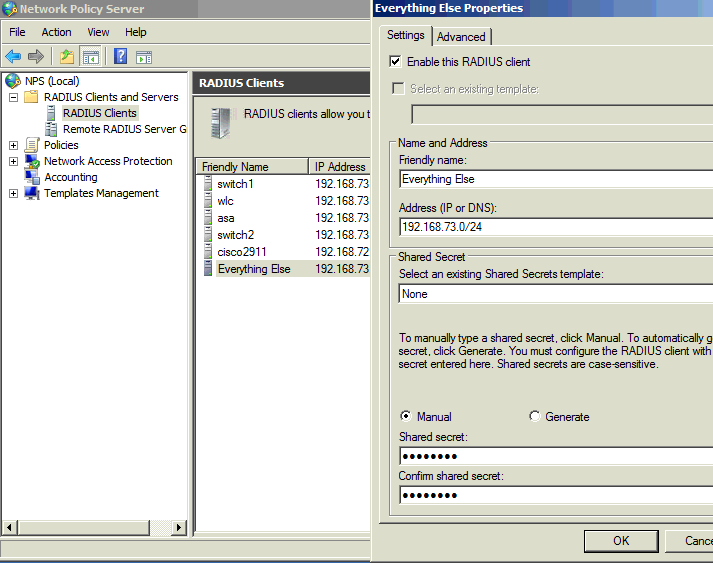Viewport: 713px width, 563px height.
Task: Toggle the Show/Hide Console Tree icon
Action: coord(91,57)
